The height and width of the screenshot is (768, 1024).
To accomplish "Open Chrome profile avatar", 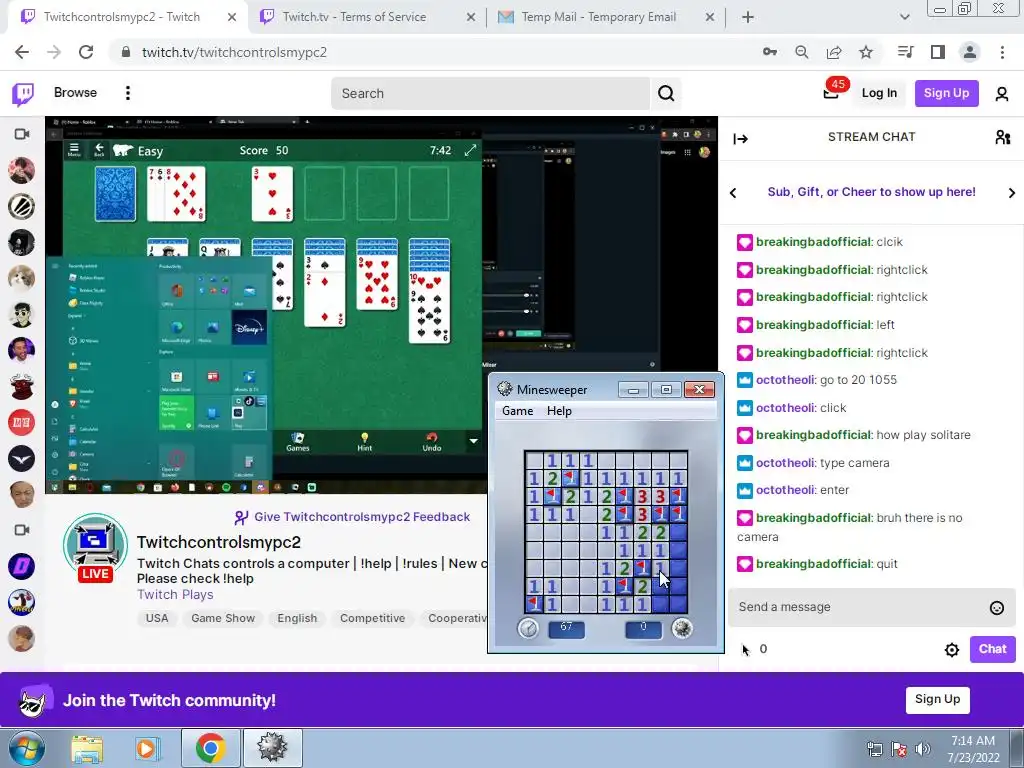I will (x=970, y=52).
